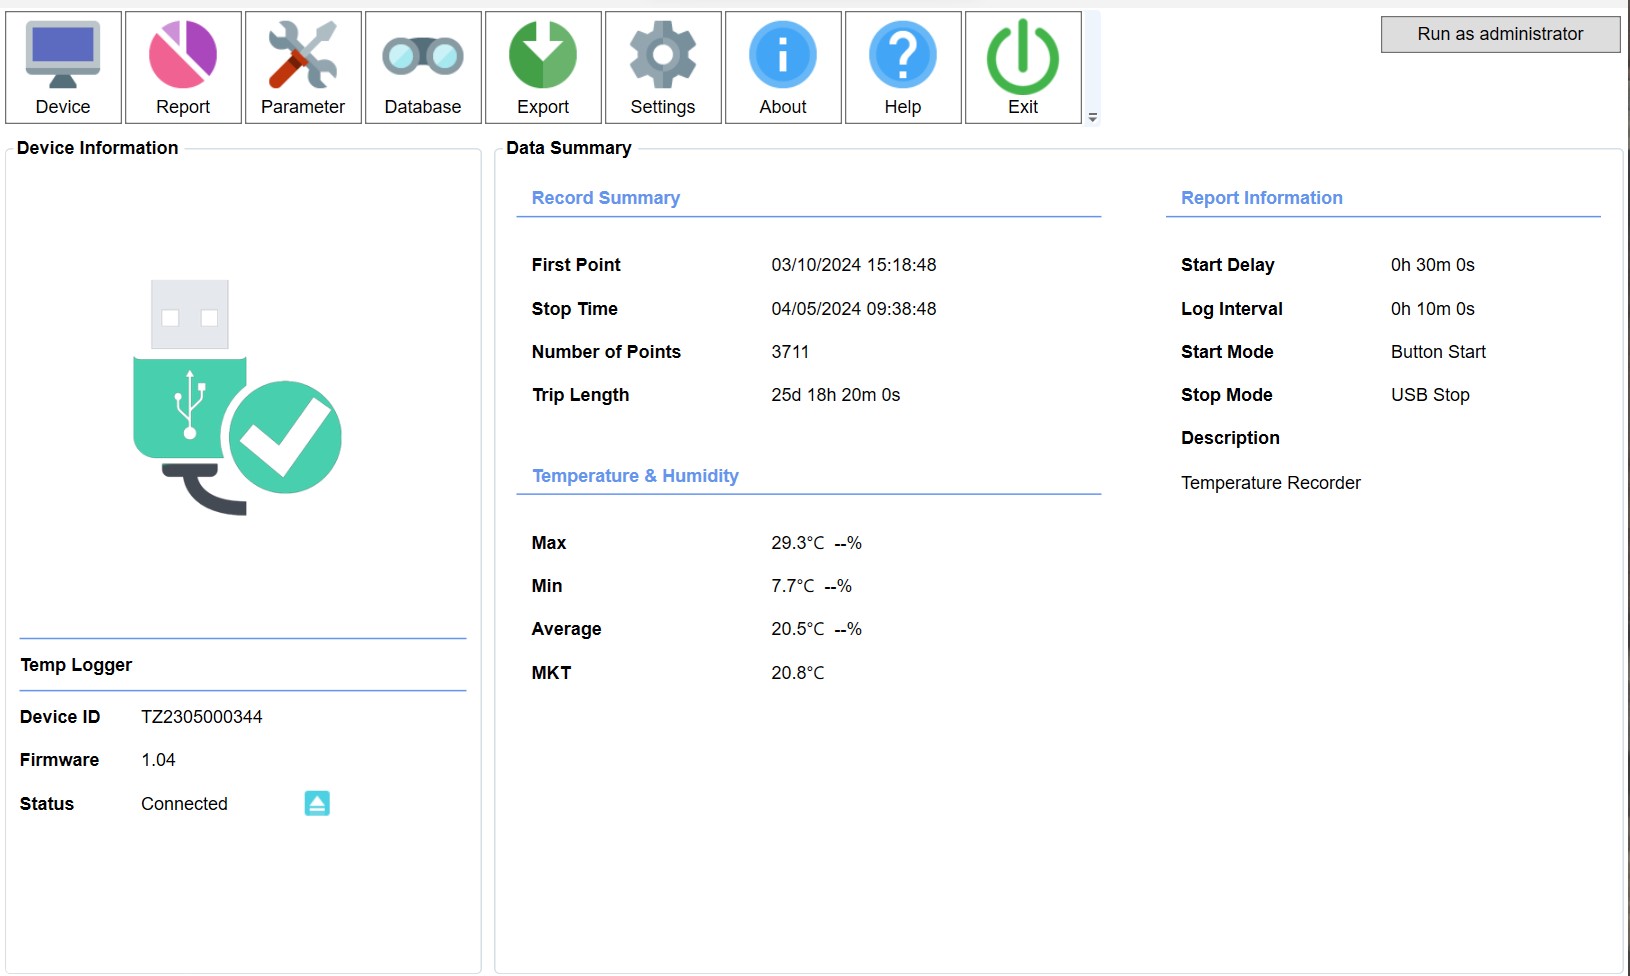Select Stop Time 04/05/2024 09:38:48
1630x976 pixels.
click(x=853, y=309)
